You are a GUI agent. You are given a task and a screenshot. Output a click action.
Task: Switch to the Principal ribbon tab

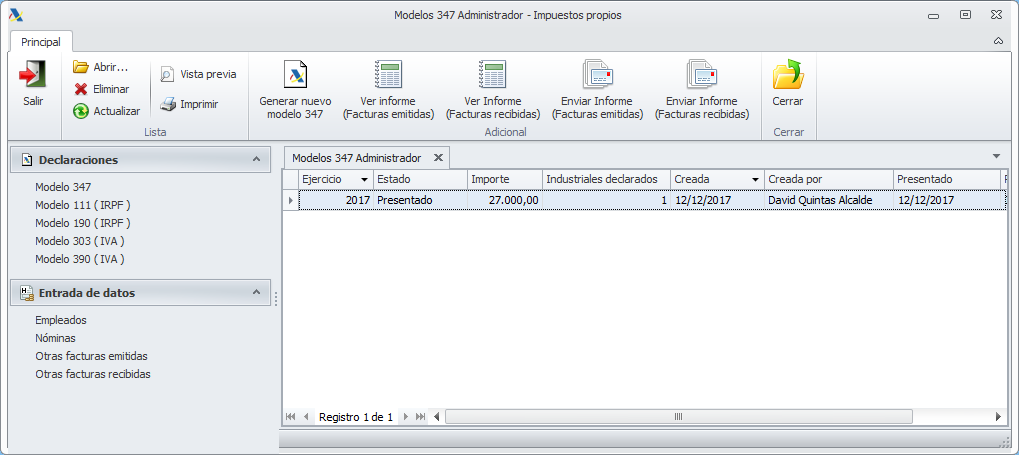click(x=41, y=42)
